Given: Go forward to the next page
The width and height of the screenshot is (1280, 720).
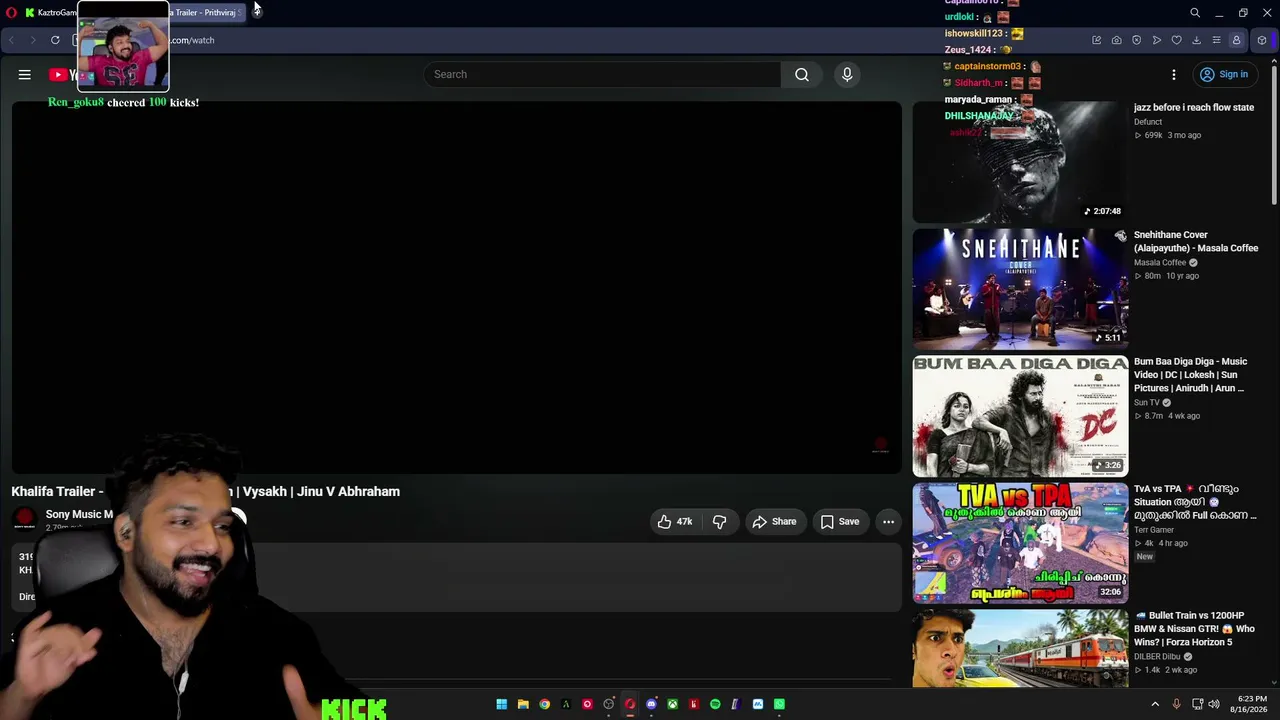Looking at the screenshot, I should click(x=32, y=40).
